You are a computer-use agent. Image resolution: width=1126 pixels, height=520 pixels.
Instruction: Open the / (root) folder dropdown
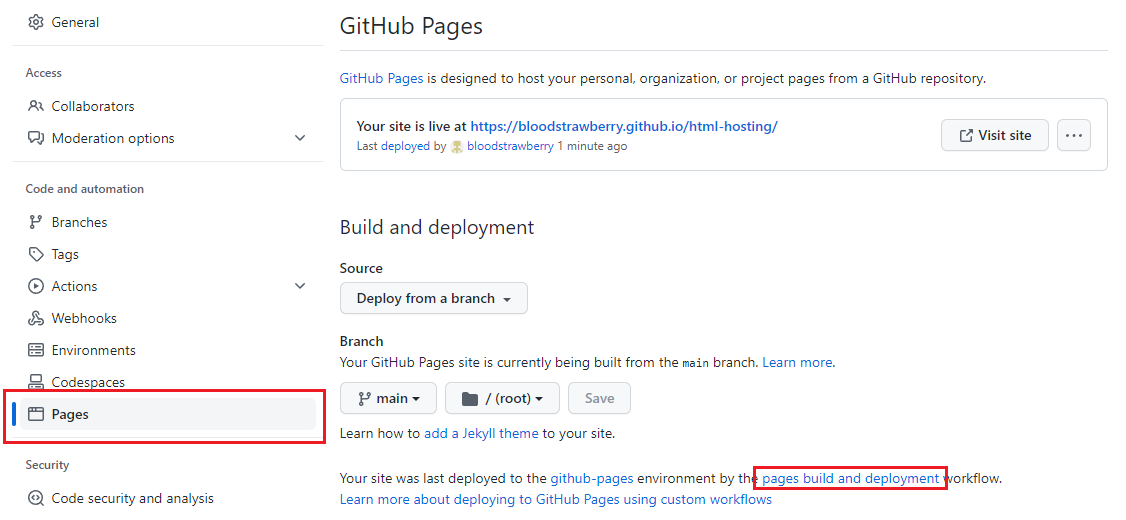coord(502,398)
